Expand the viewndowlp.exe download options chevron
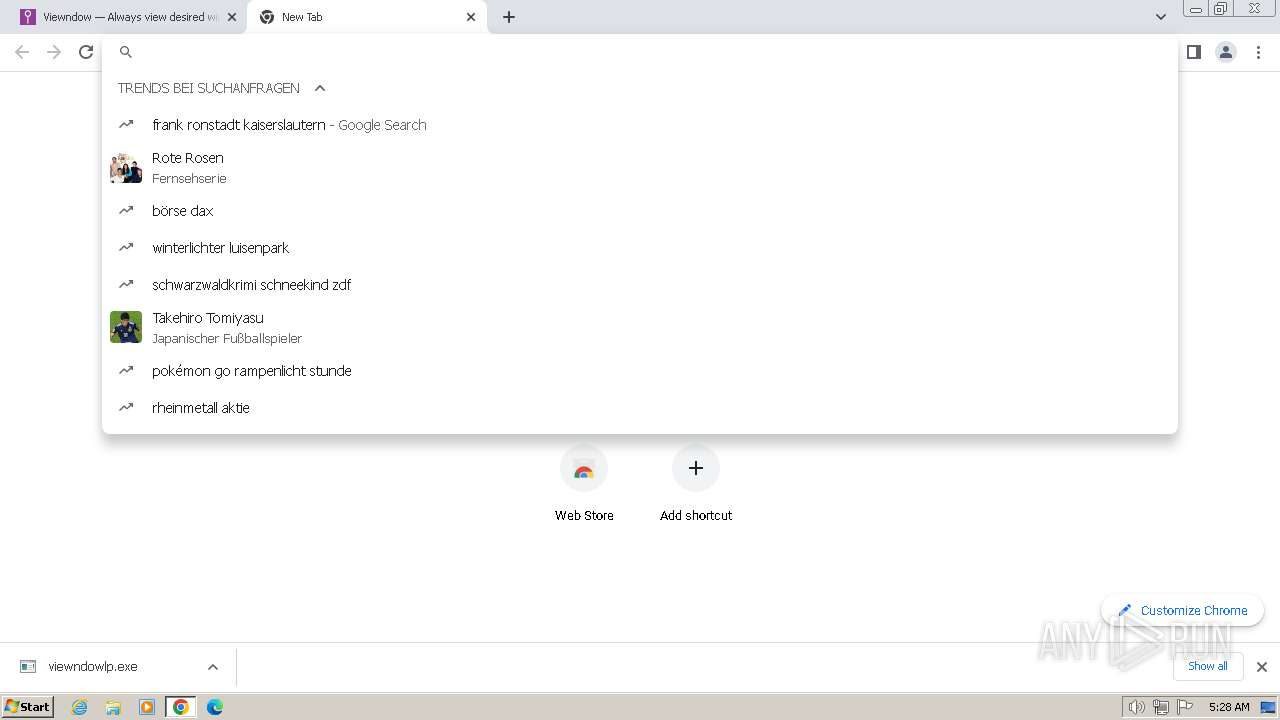Image resolution: width=1280 pixels, height=720 pixels. (213, 667)
